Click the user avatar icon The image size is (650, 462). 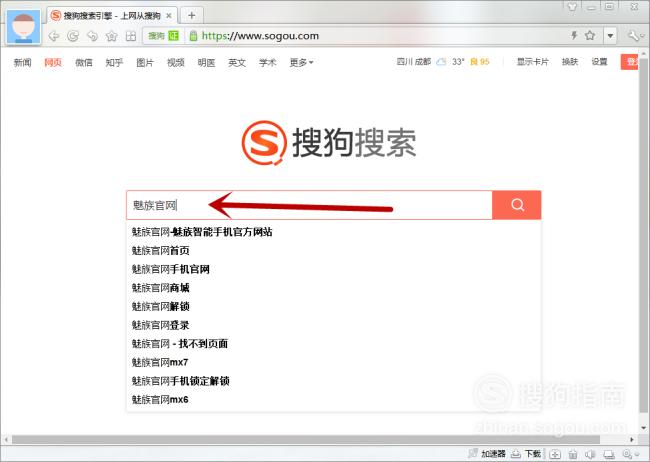(24, 27)
